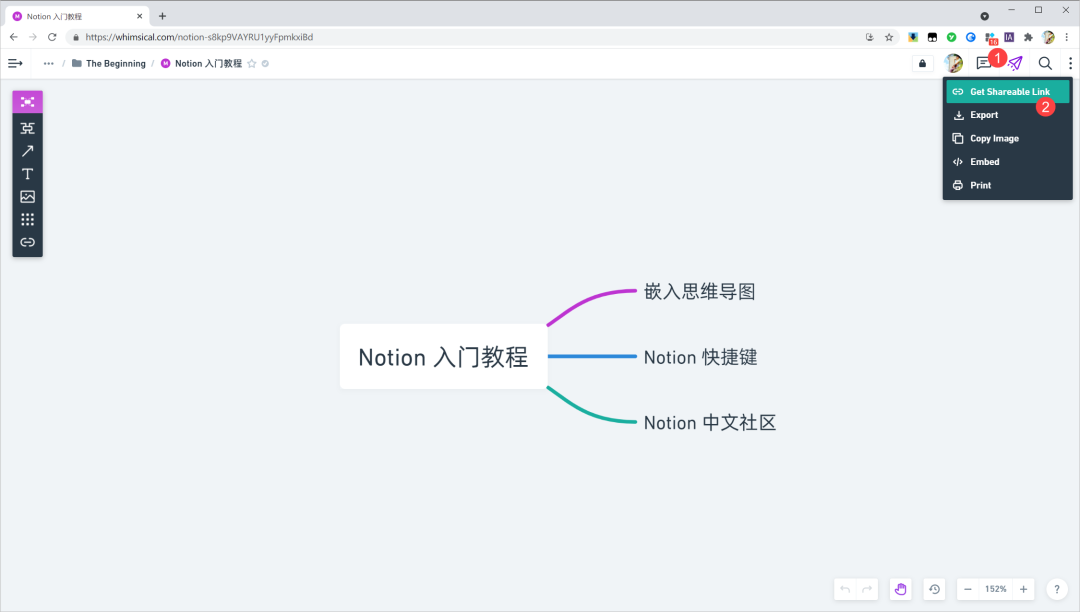Select the mind map node tool
1080x612 pixels.
[x=28, y=102]
